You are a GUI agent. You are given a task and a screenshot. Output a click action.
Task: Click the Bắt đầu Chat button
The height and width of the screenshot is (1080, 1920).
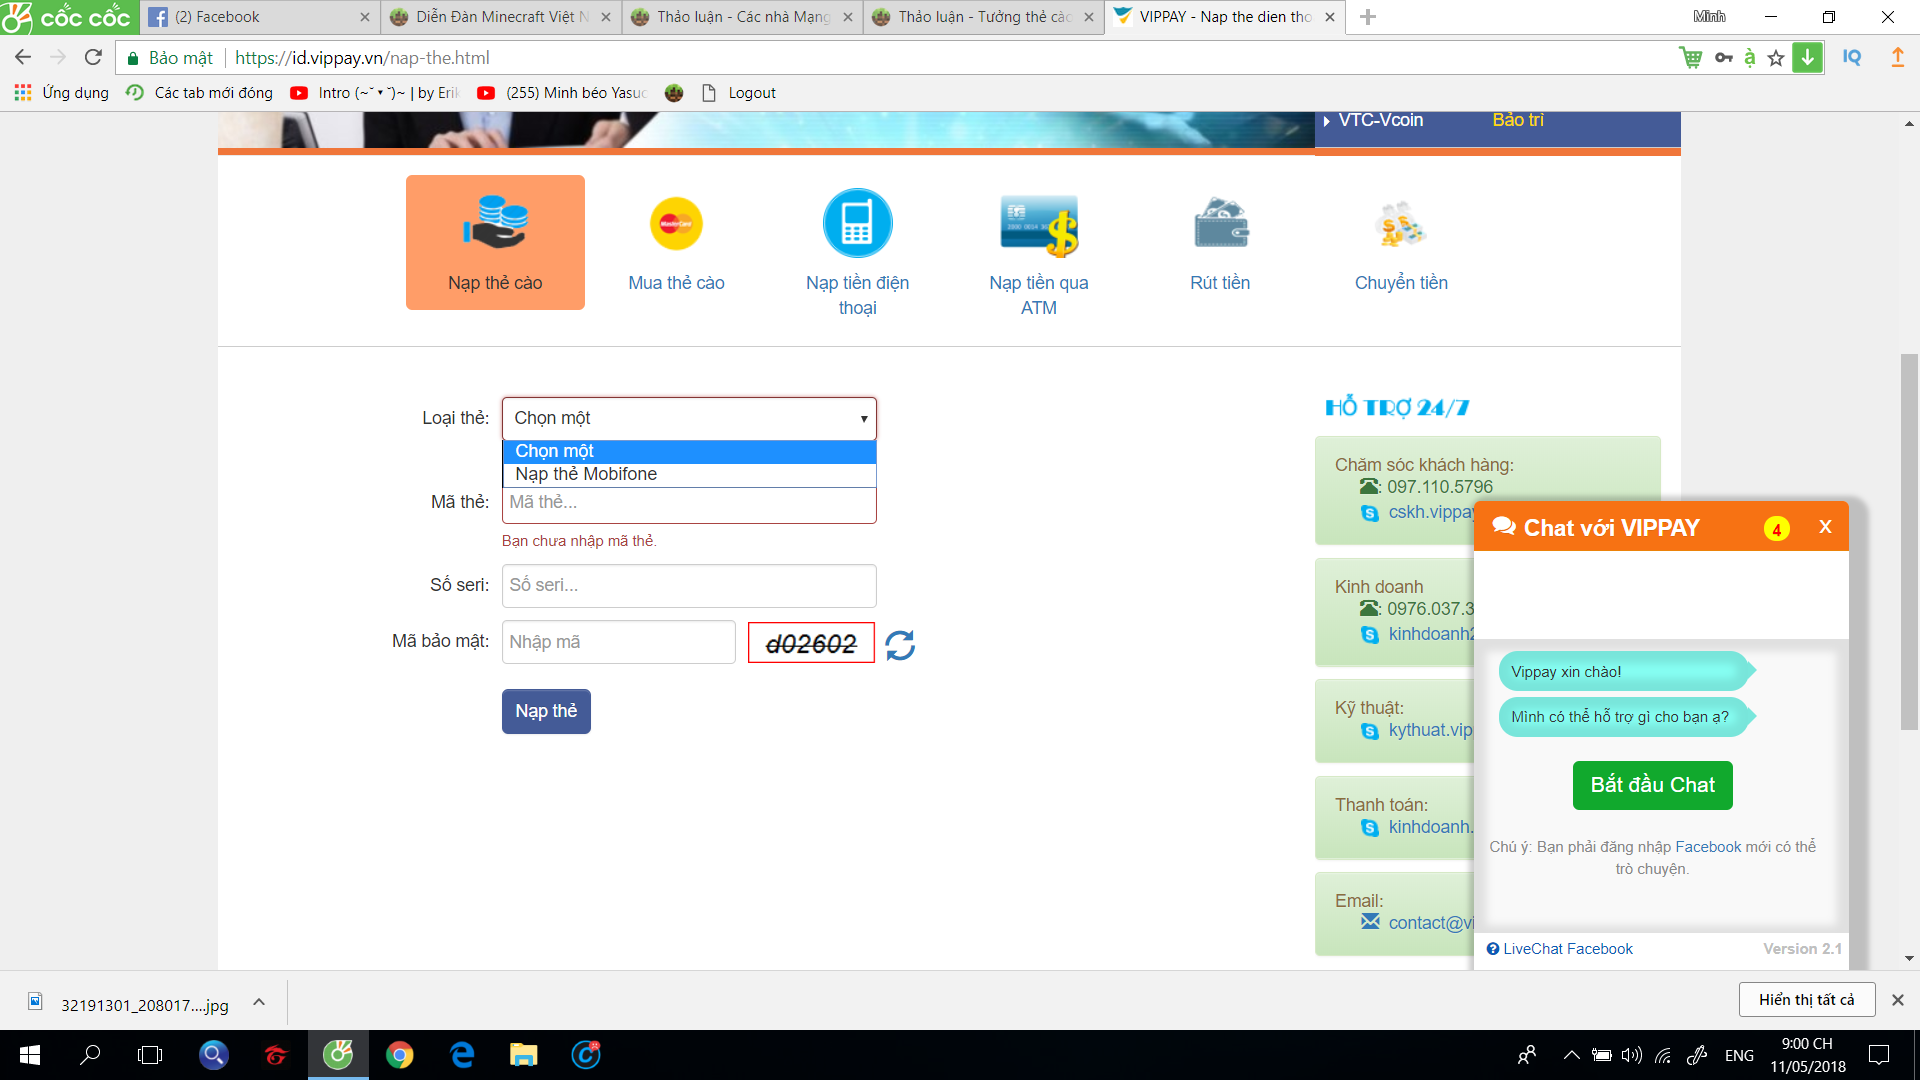point(1652,785)
